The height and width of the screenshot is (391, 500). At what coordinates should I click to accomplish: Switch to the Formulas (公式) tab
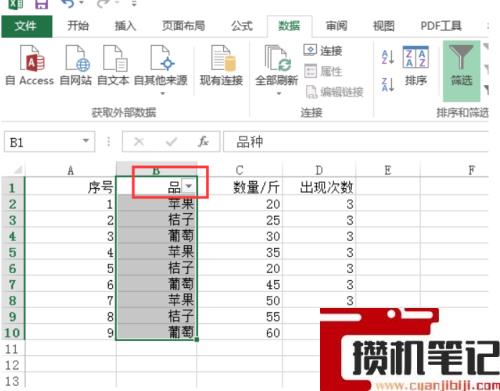[242, 26]
